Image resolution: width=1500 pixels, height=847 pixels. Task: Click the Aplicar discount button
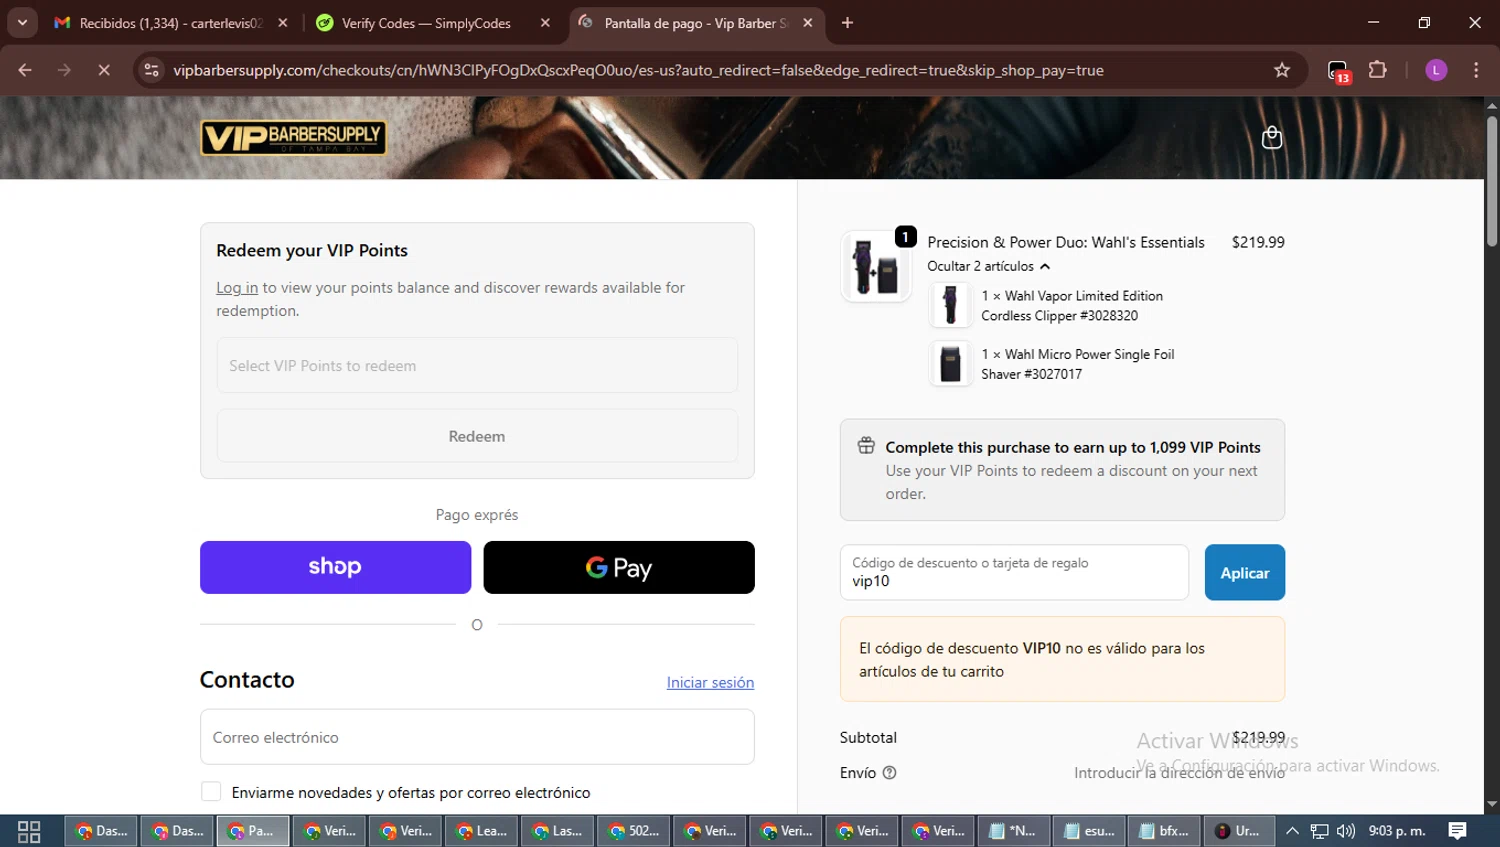tap(1244, 573)
